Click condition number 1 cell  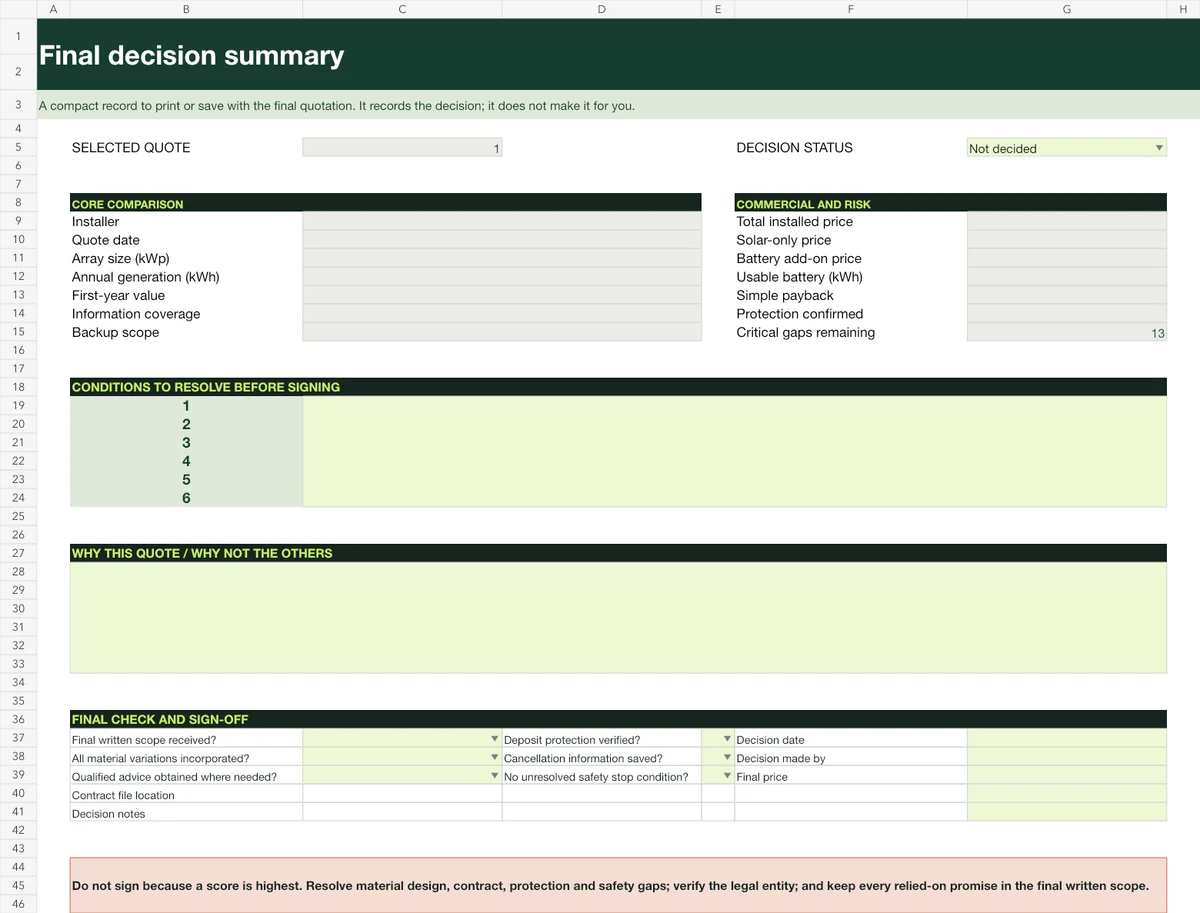(x=186, y=405)
